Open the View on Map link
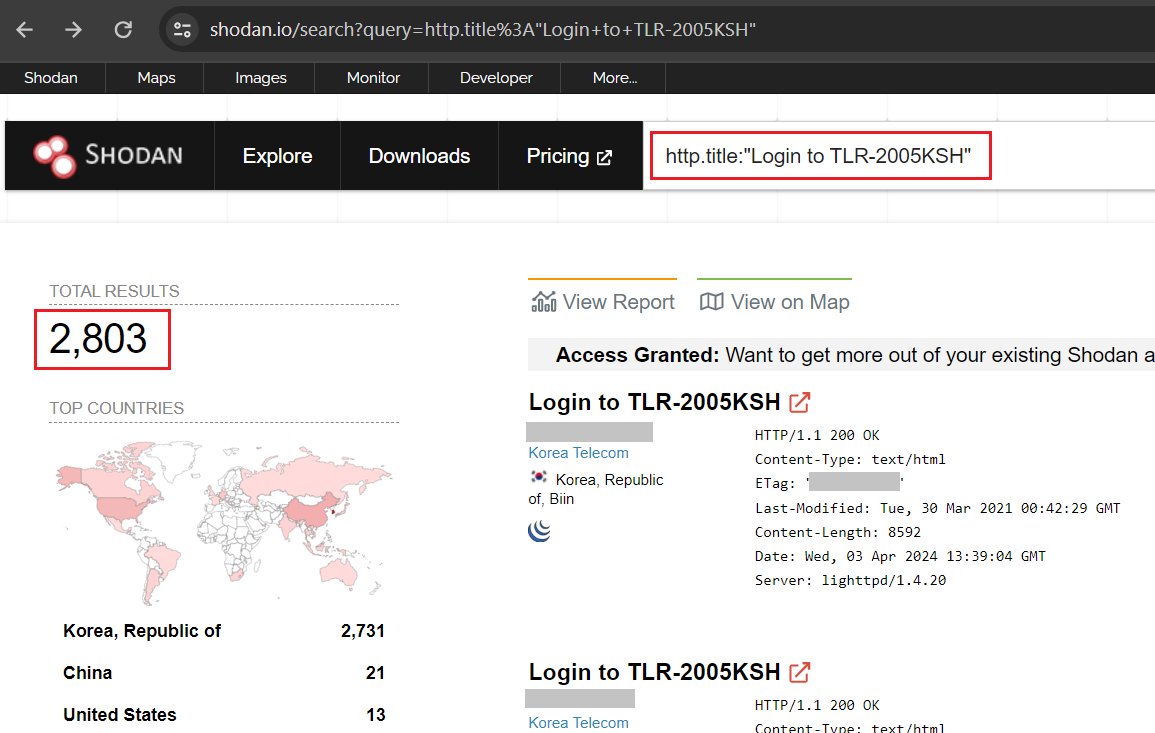 774,301
